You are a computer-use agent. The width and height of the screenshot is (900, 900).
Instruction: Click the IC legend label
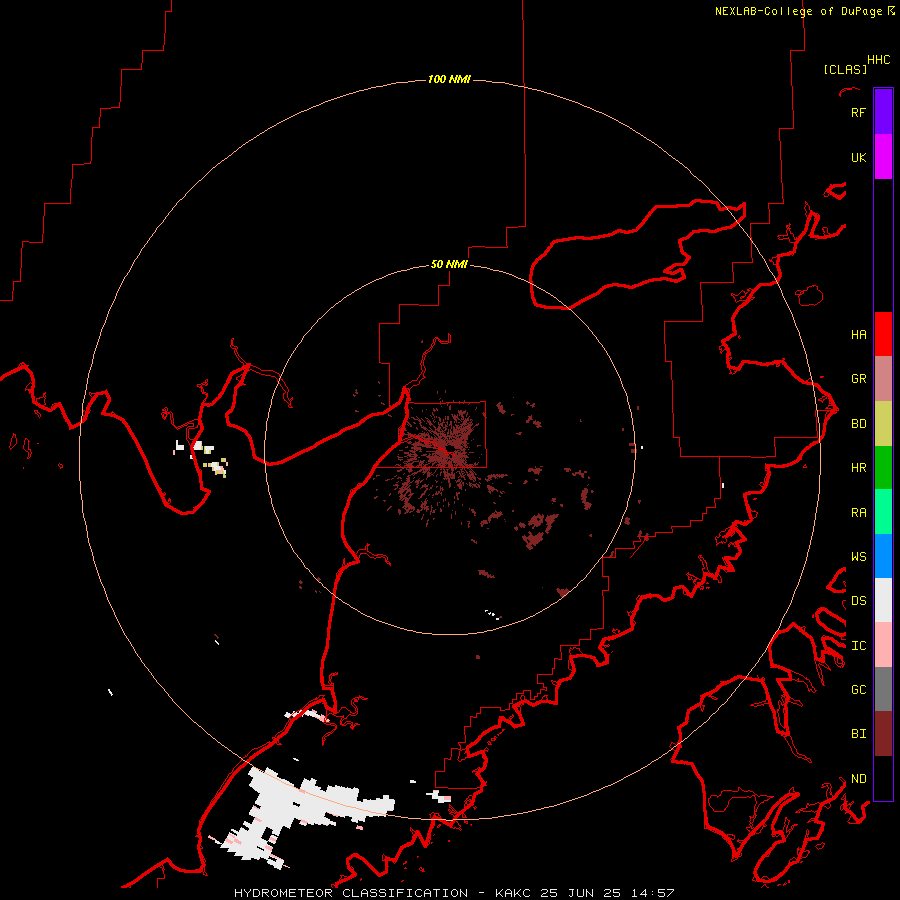pos(858,645)
